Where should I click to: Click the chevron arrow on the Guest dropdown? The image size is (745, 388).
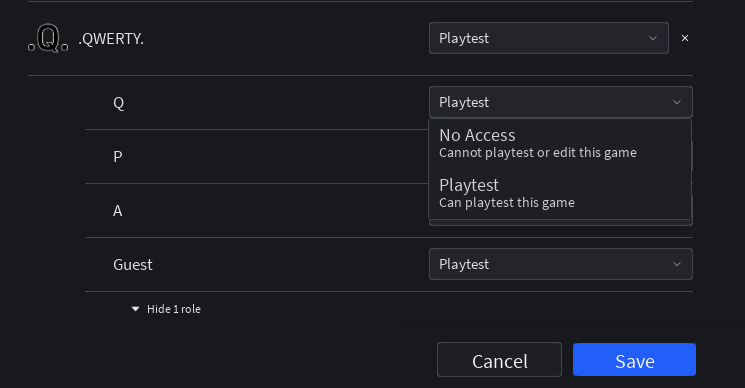click(x=677, y=264)
